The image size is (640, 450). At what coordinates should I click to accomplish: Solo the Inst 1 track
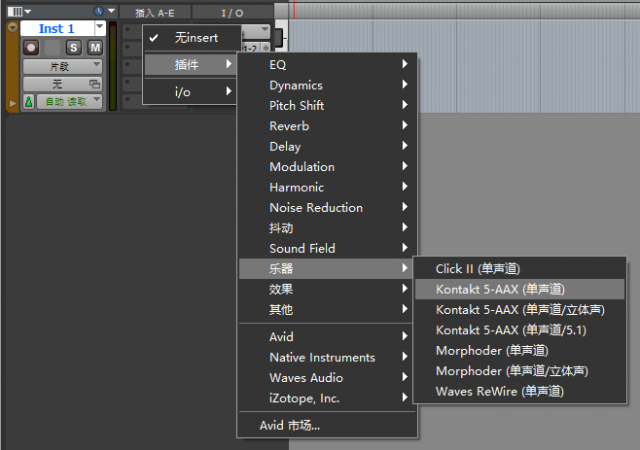73,48
